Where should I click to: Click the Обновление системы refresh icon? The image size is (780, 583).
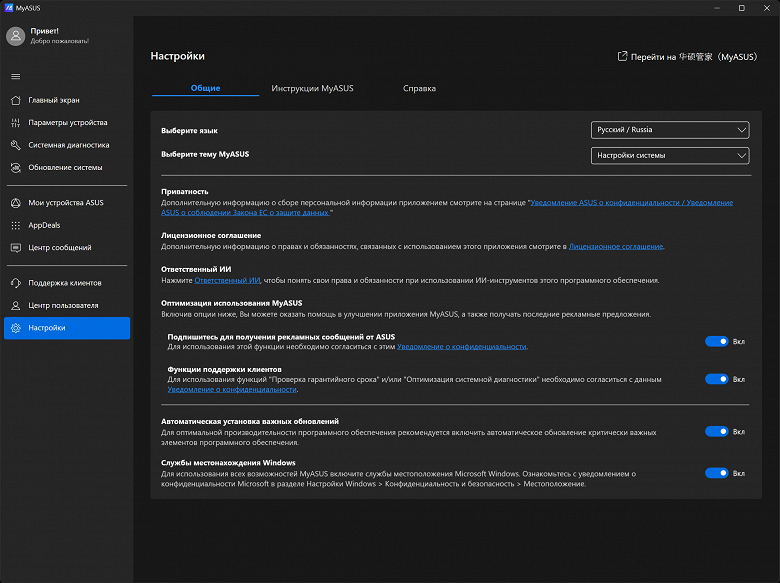(x=15, y=167)
